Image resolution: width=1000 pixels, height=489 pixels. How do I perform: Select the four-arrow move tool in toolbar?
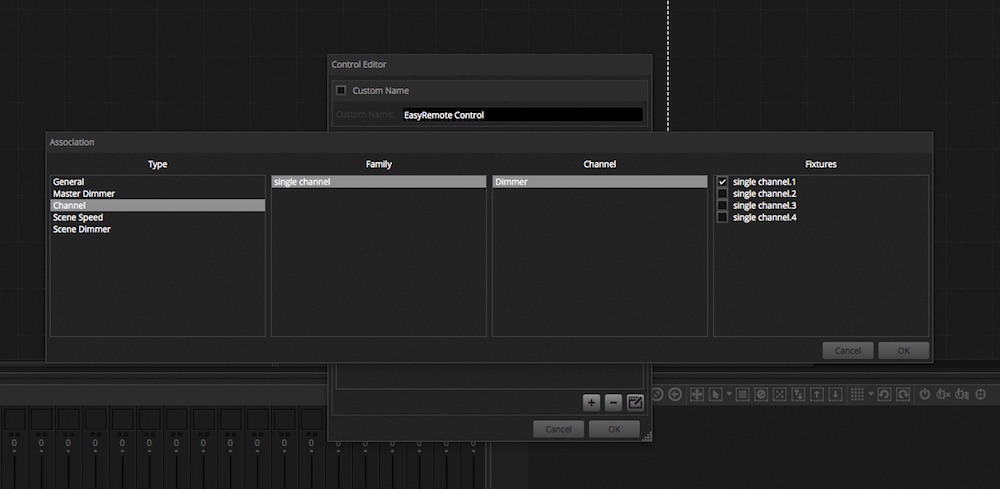697,395
